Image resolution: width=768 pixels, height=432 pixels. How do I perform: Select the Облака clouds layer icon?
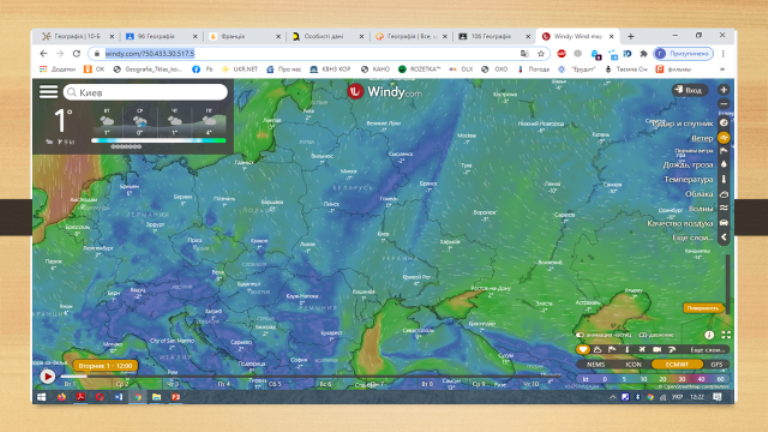724,194
